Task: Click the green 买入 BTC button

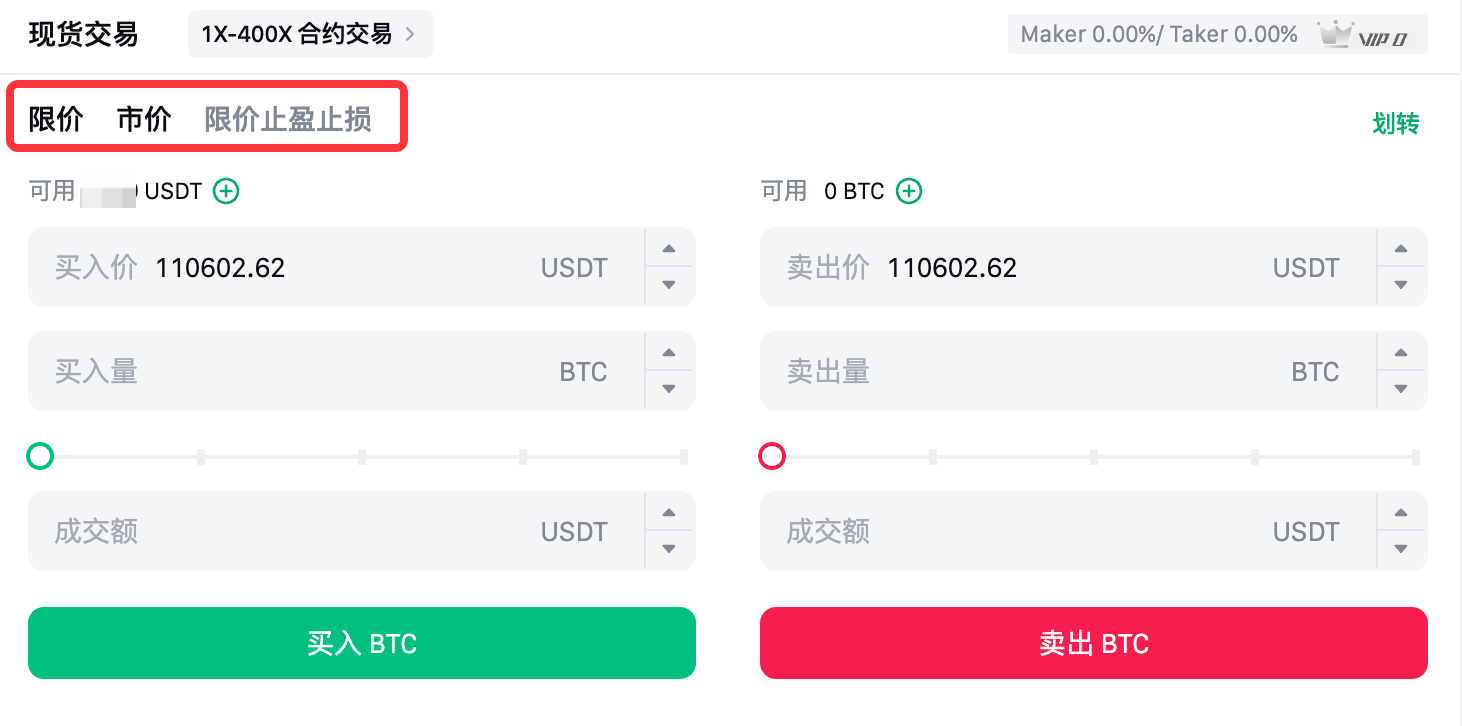Action: coord(362,643)
